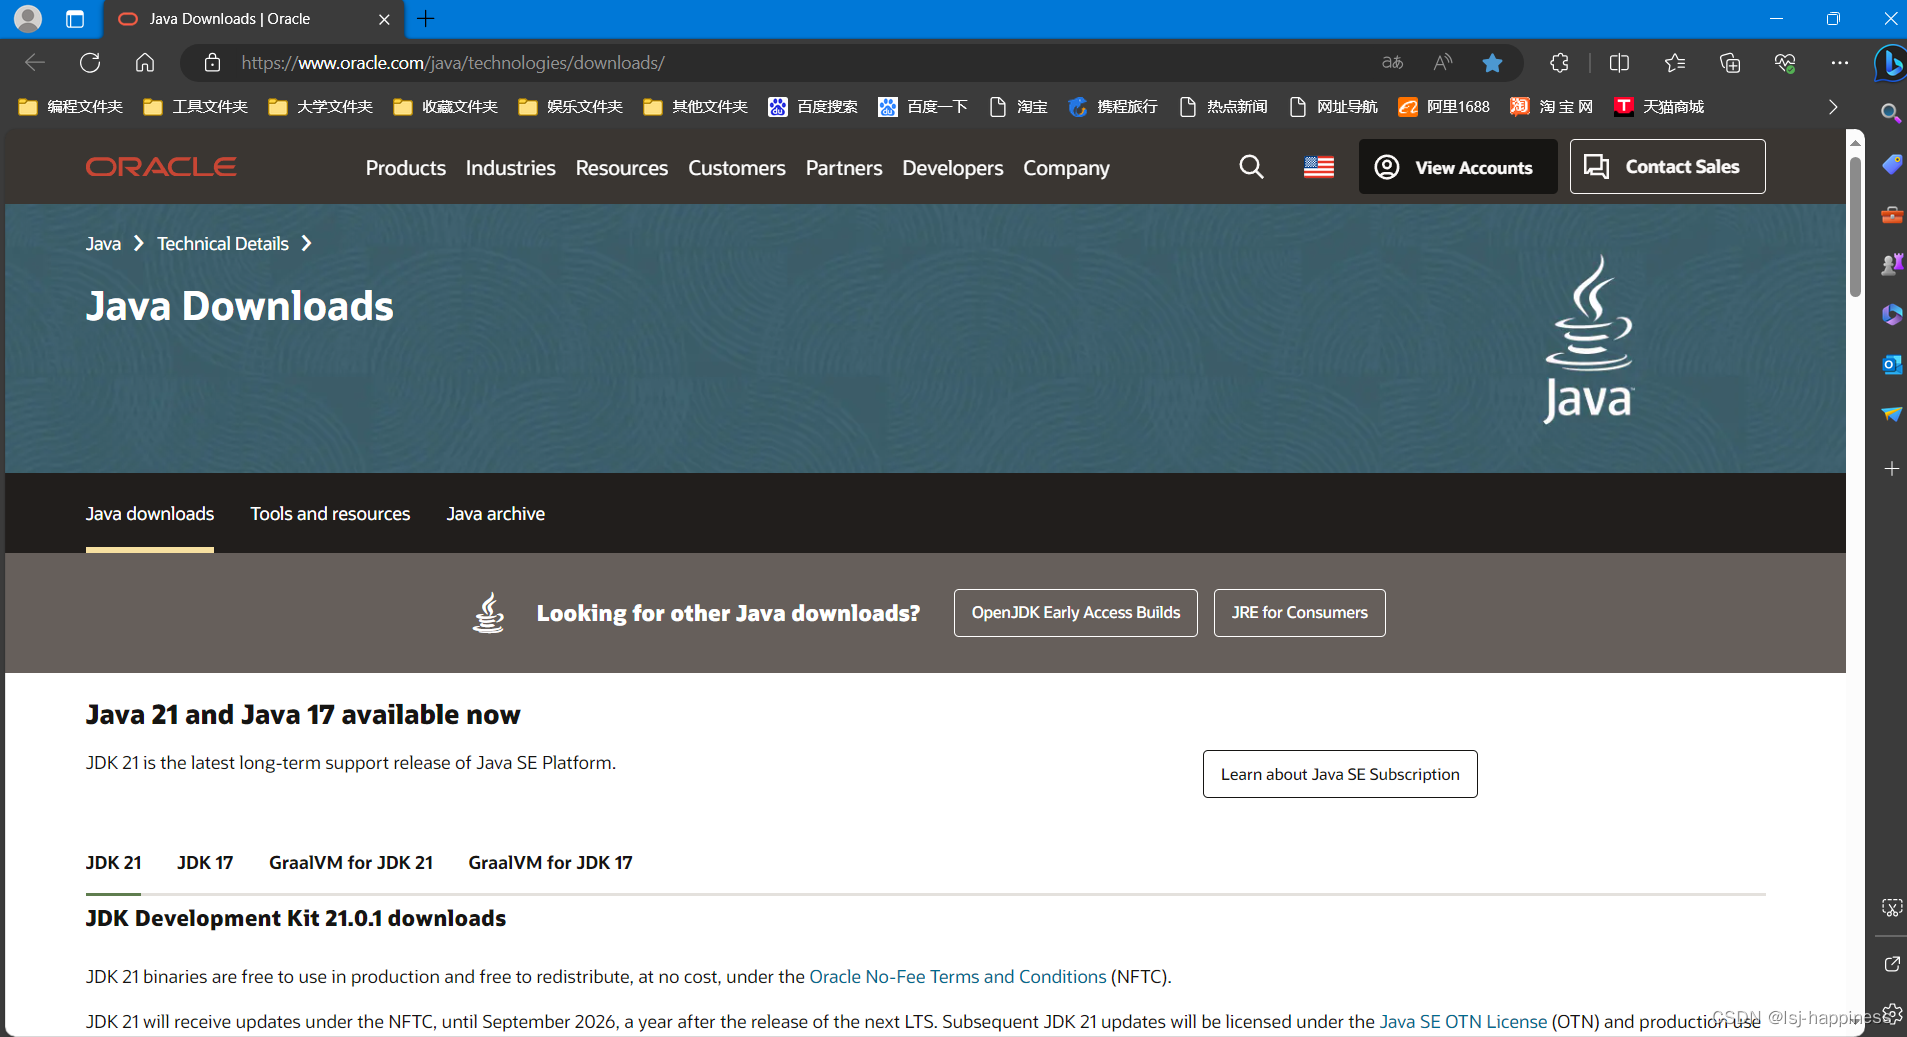Open tab actions menu icon
Viewport: 1907px width, 1037px height.
[75, 19]
